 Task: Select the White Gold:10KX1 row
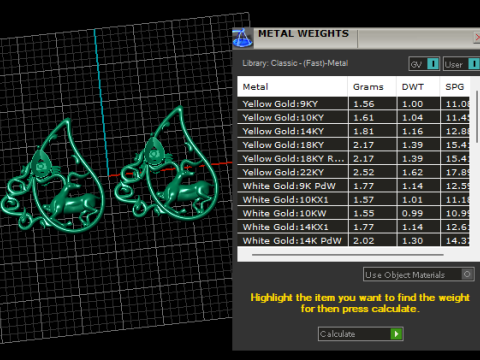point(353,200)
